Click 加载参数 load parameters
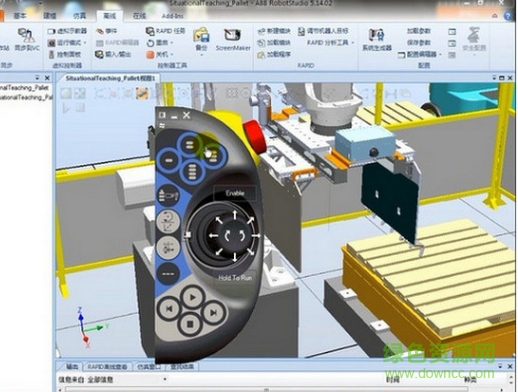Image resolution: width=518 pixels, height=392 pixels. click(x=418, y=31)
